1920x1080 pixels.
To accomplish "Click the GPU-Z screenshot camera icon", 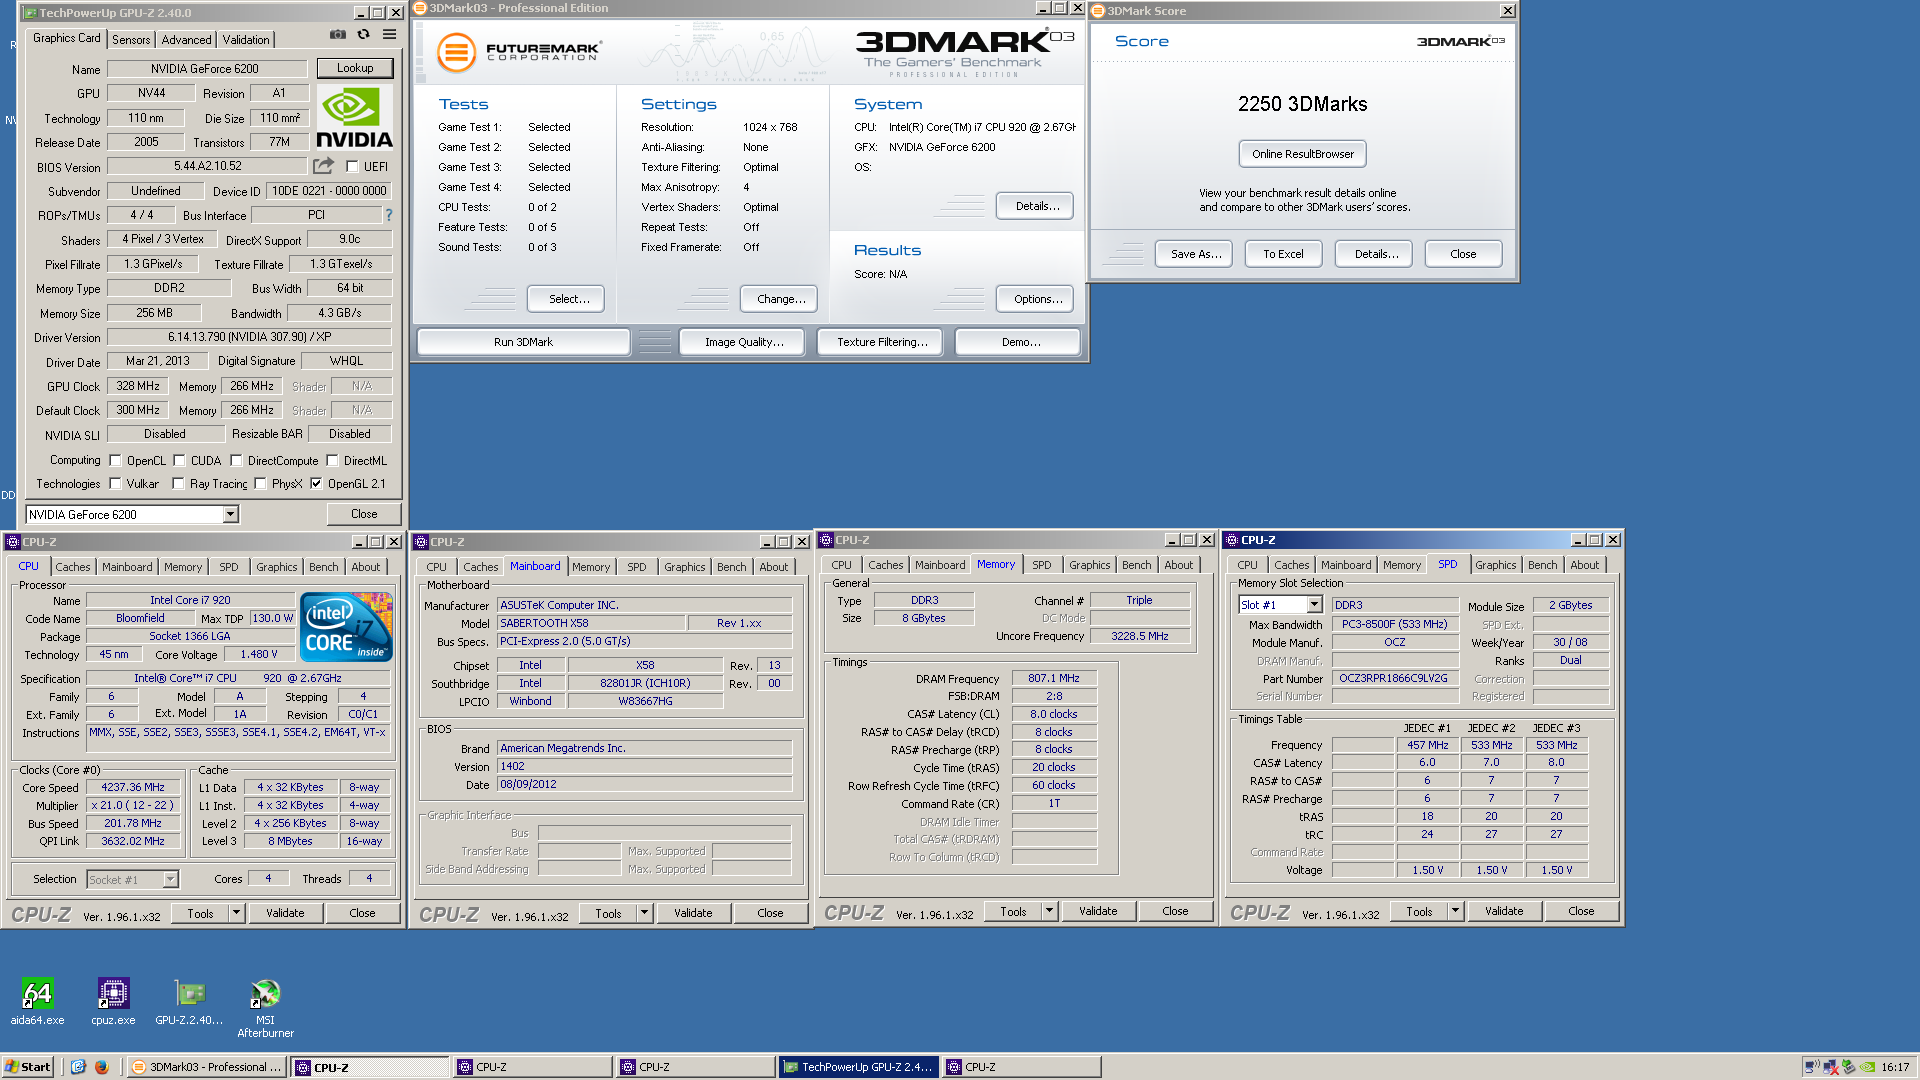I will tap(338, 35).
